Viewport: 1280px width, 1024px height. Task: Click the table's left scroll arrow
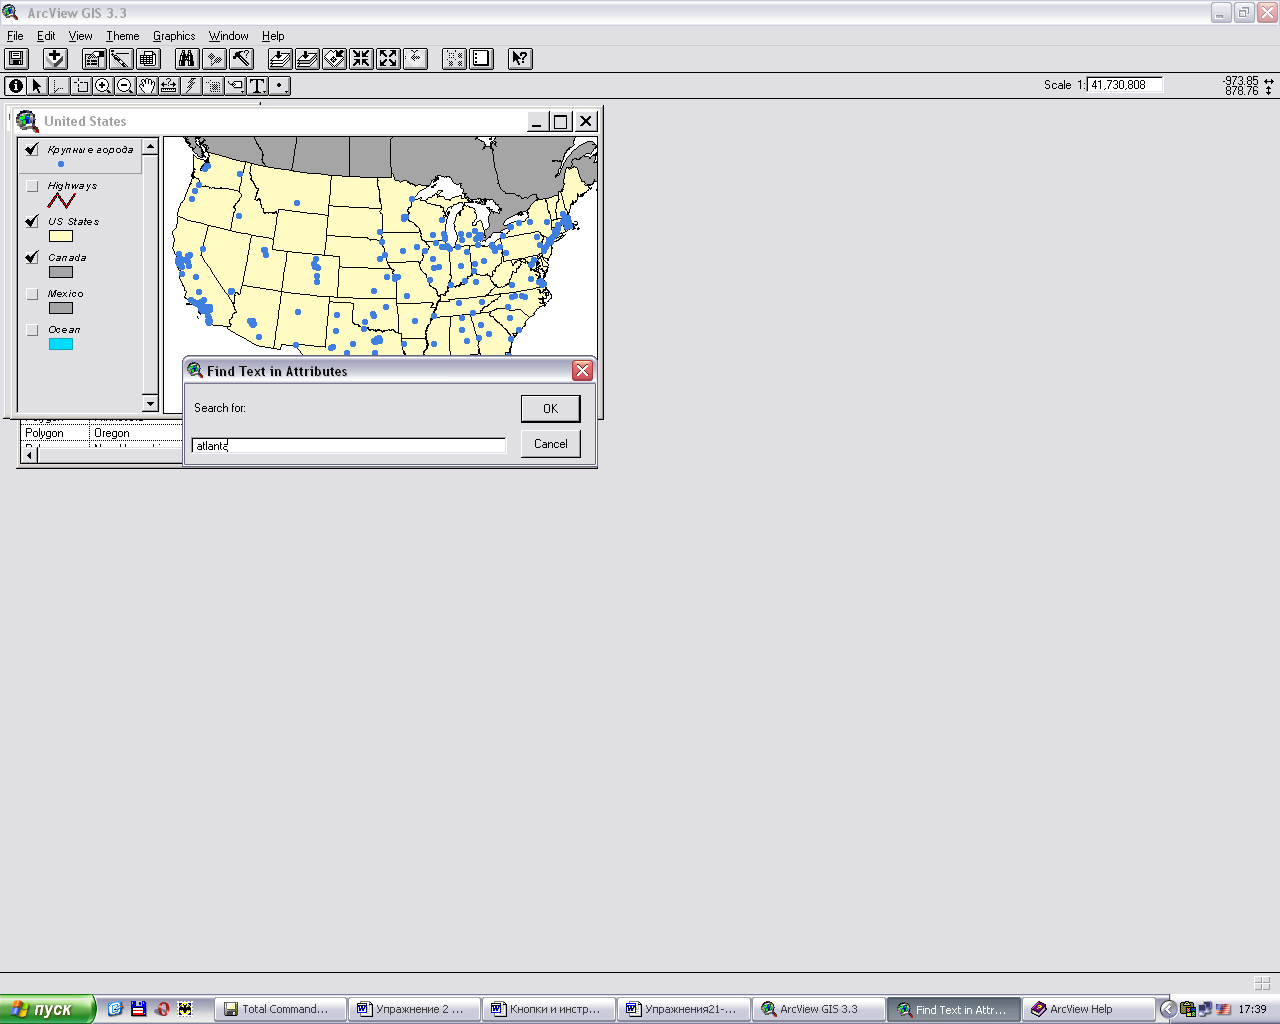[x=29, y=455]
